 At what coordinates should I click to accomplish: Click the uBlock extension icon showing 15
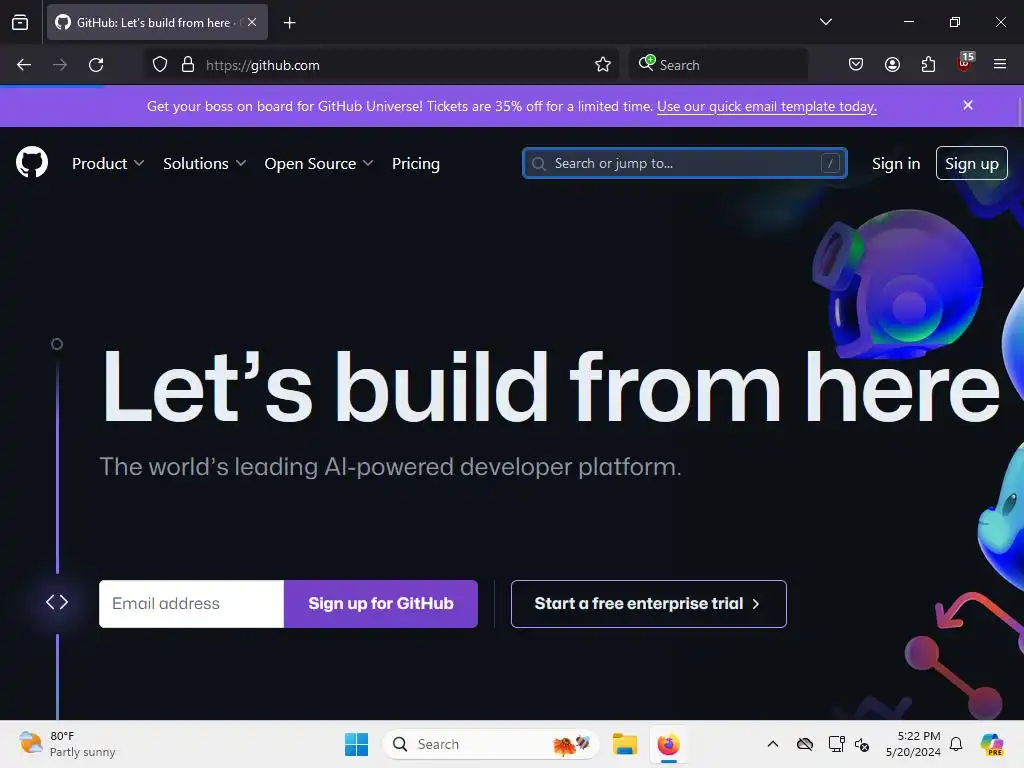pos(965,63)
